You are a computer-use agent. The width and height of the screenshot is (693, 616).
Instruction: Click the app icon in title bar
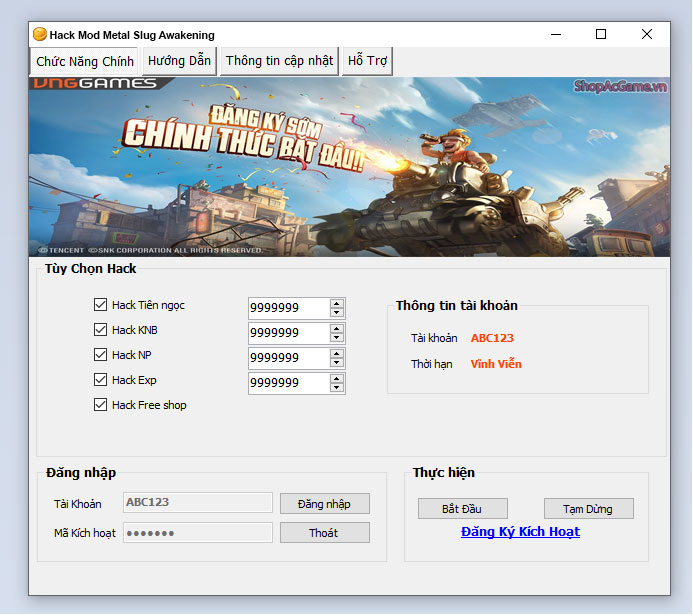coord(40,34)
